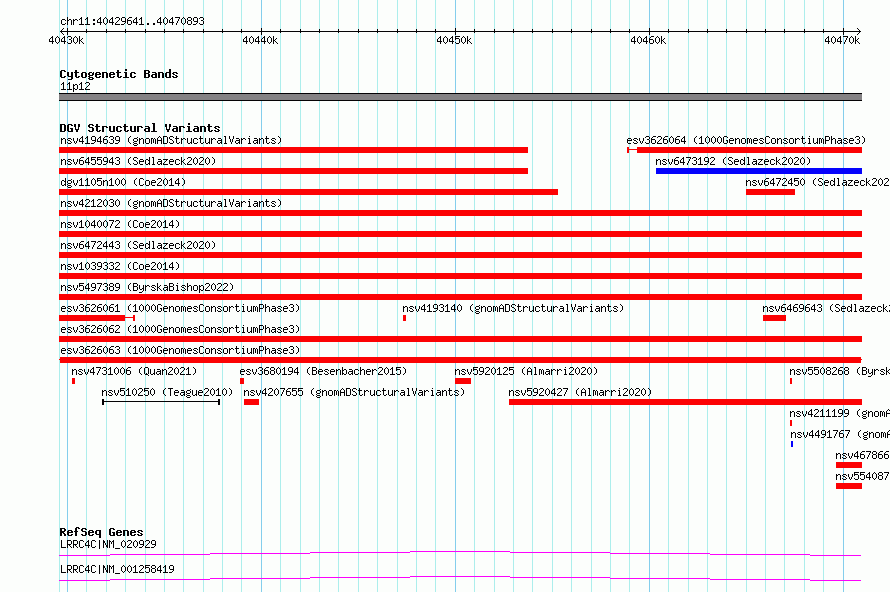This screenshot has width=890, height=592.
Task: Click the 40450k ruler tick label
Action: (x=454, y=40)
